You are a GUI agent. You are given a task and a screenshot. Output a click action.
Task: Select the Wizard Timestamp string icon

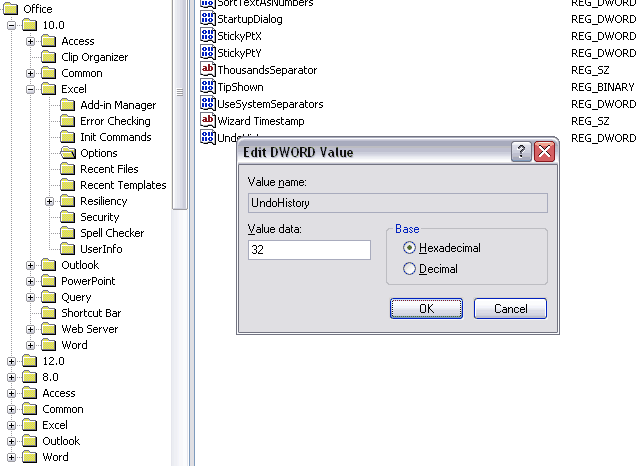[x=208, y=120]
